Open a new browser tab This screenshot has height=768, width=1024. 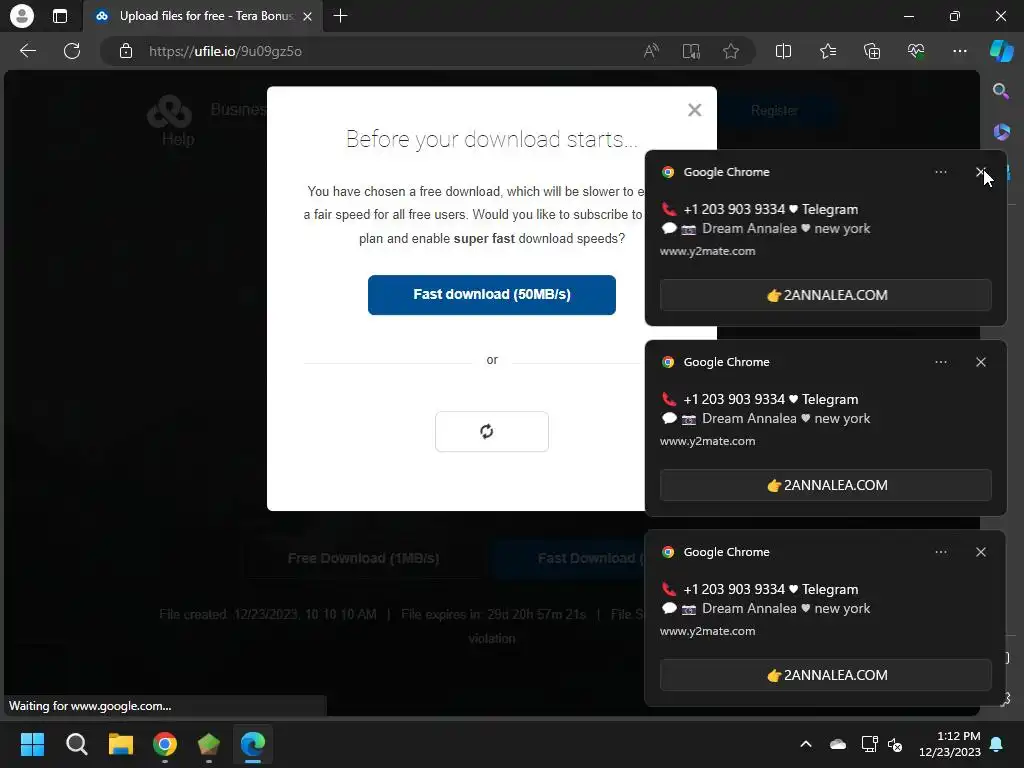tap(340, 16)
